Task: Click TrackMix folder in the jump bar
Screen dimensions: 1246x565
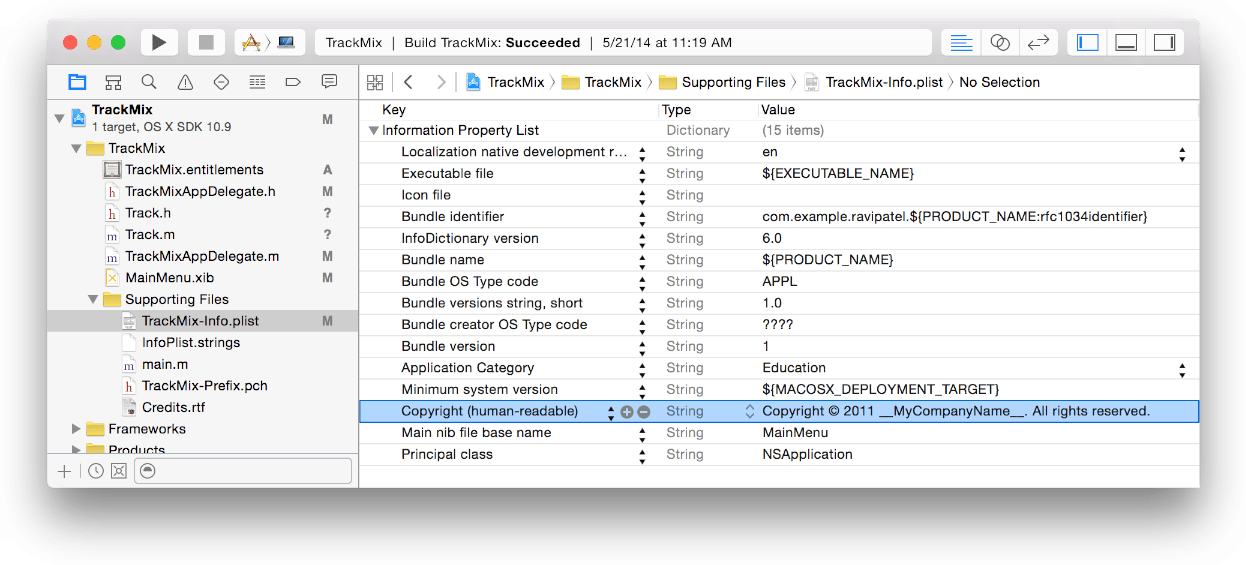Action: [x=601, y=82]
